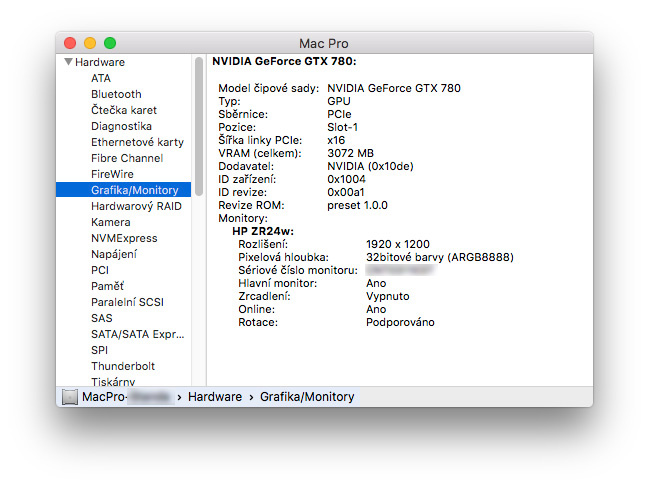Click the Zrcadlení value Vypnuto
Image resolution: width=649 pixels, height=487 pixels.
tap(388, 297)
